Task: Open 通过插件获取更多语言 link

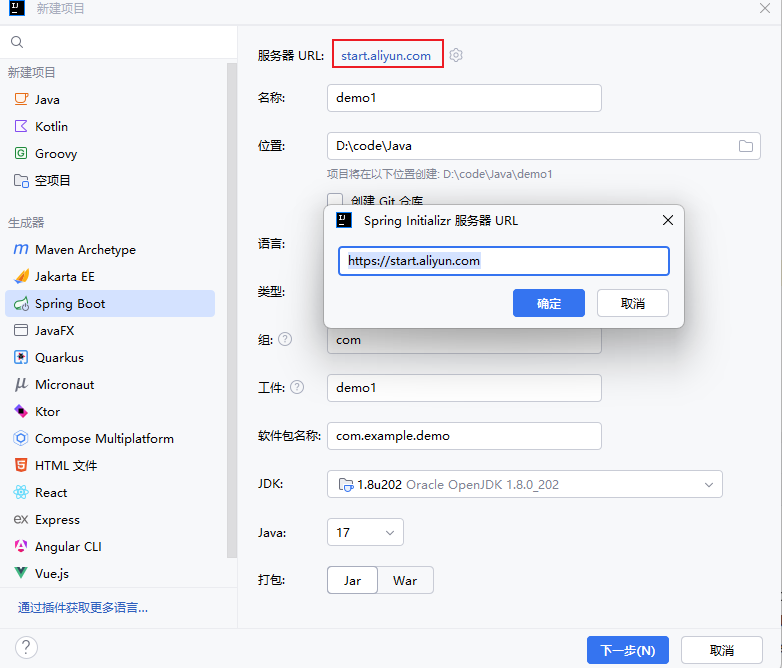Action: click(x=83, y=607)
